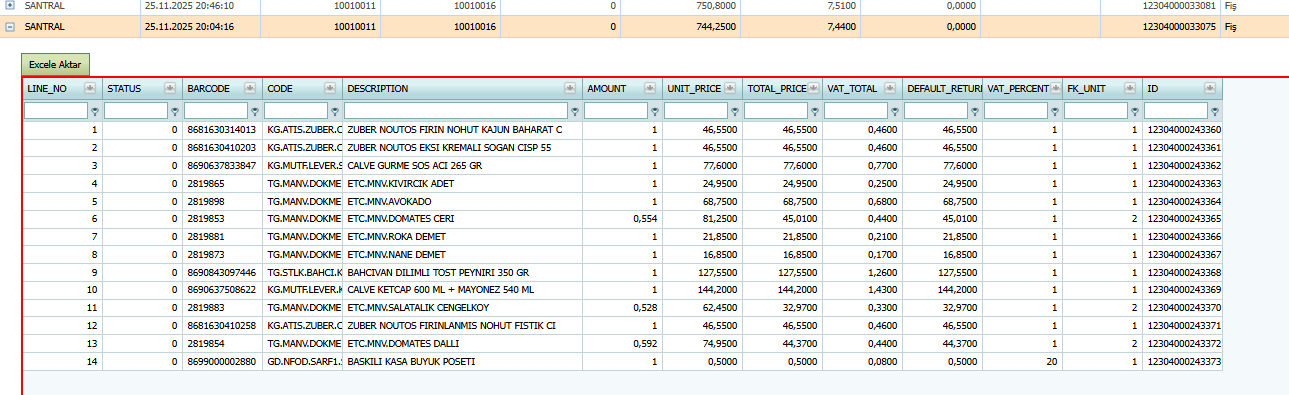The height and width of the screenshot is (395, 1289).
Task: Select cell ETC.MNV.ROKA DEMET
Action: click(462, 237)
